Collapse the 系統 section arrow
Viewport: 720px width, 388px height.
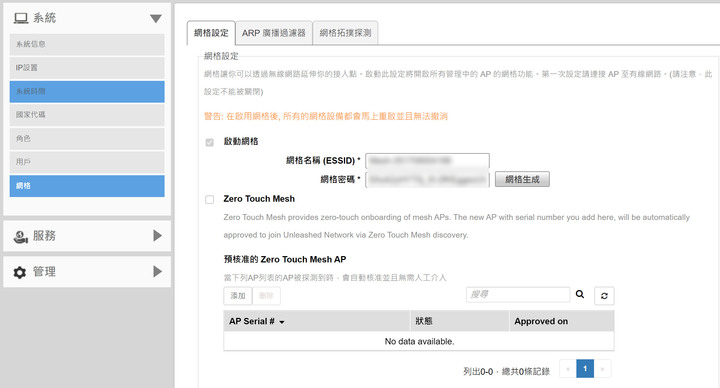tap(156, 18)
